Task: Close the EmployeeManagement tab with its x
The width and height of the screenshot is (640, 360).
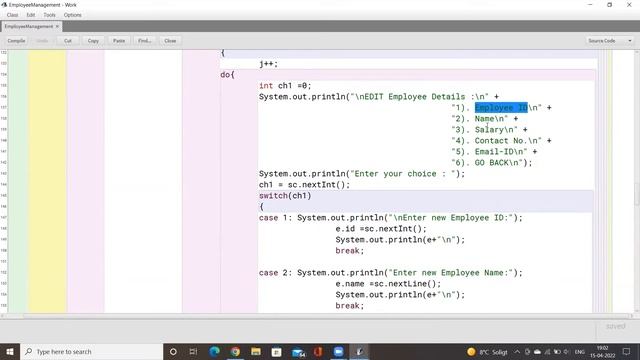Action: pyautogui.click(x=57, y=27)
